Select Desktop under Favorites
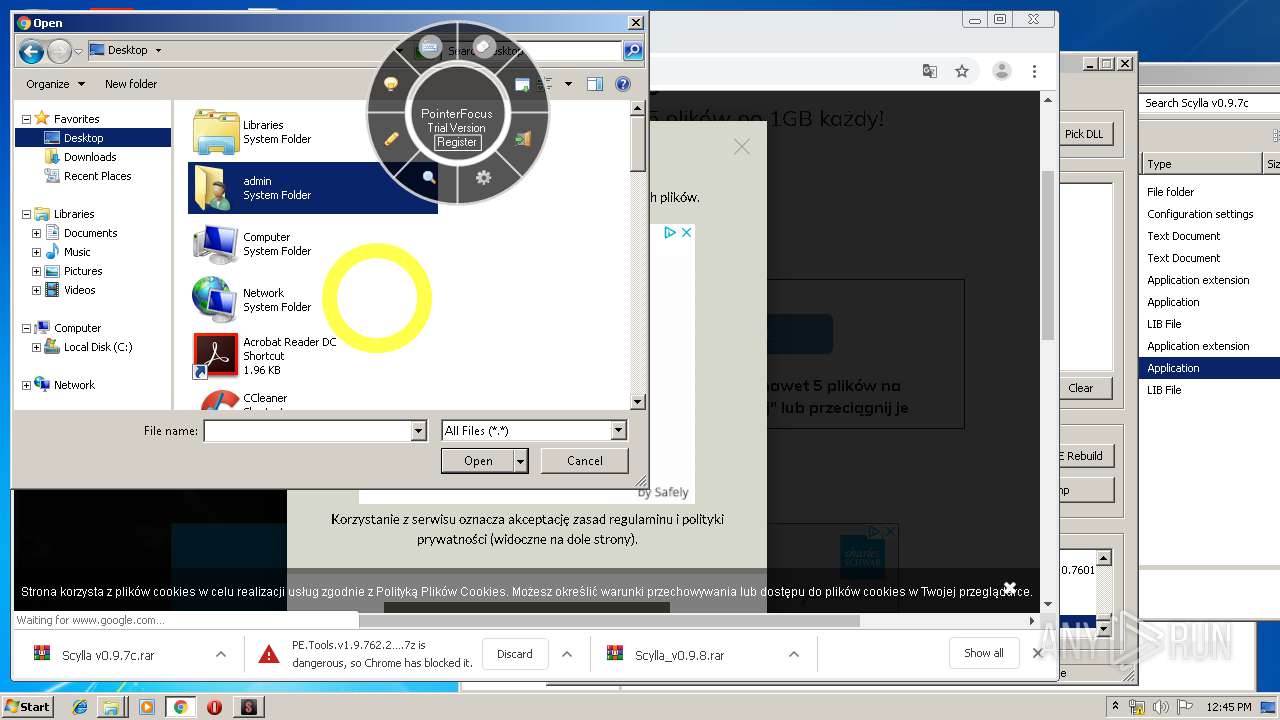The height and width of the screenshot is (720, 1280). click(83, 138)
